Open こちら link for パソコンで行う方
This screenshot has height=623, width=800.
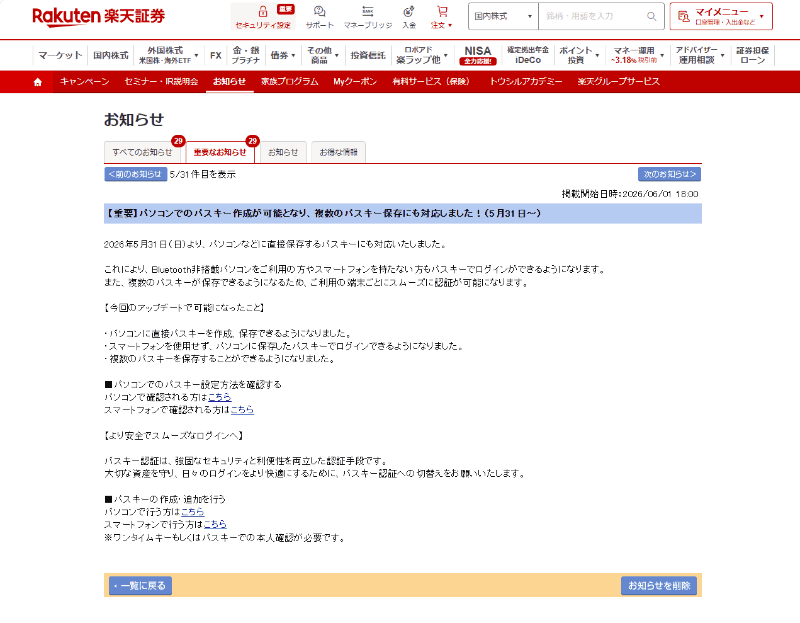[192, 512]
